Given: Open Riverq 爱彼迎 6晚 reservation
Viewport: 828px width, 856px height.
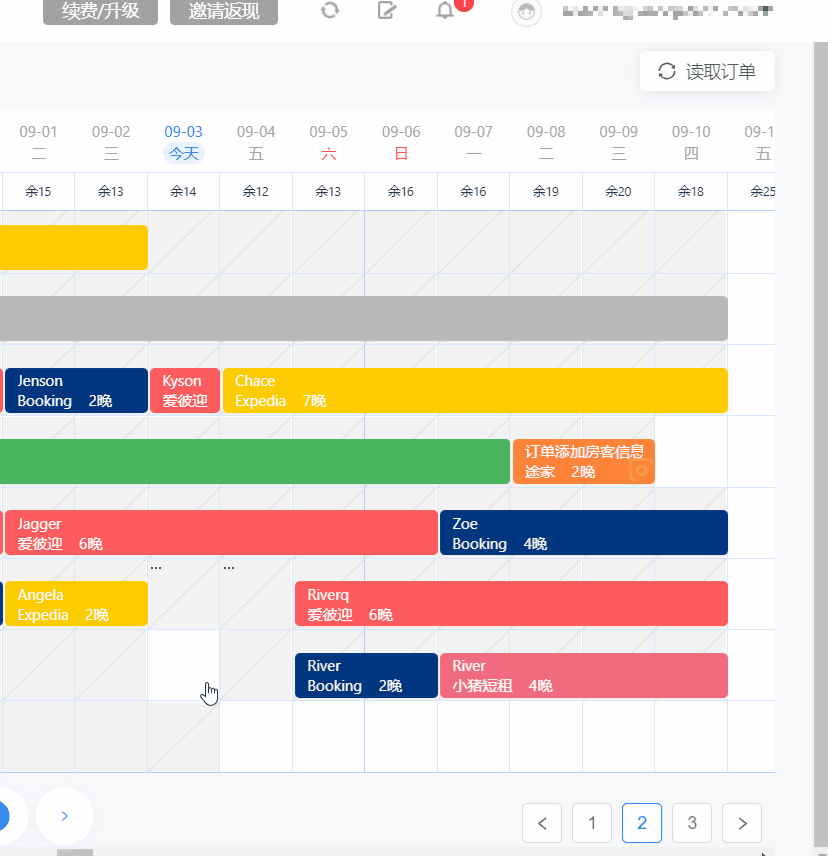Looking at the screenshot, I should (511, 604).
